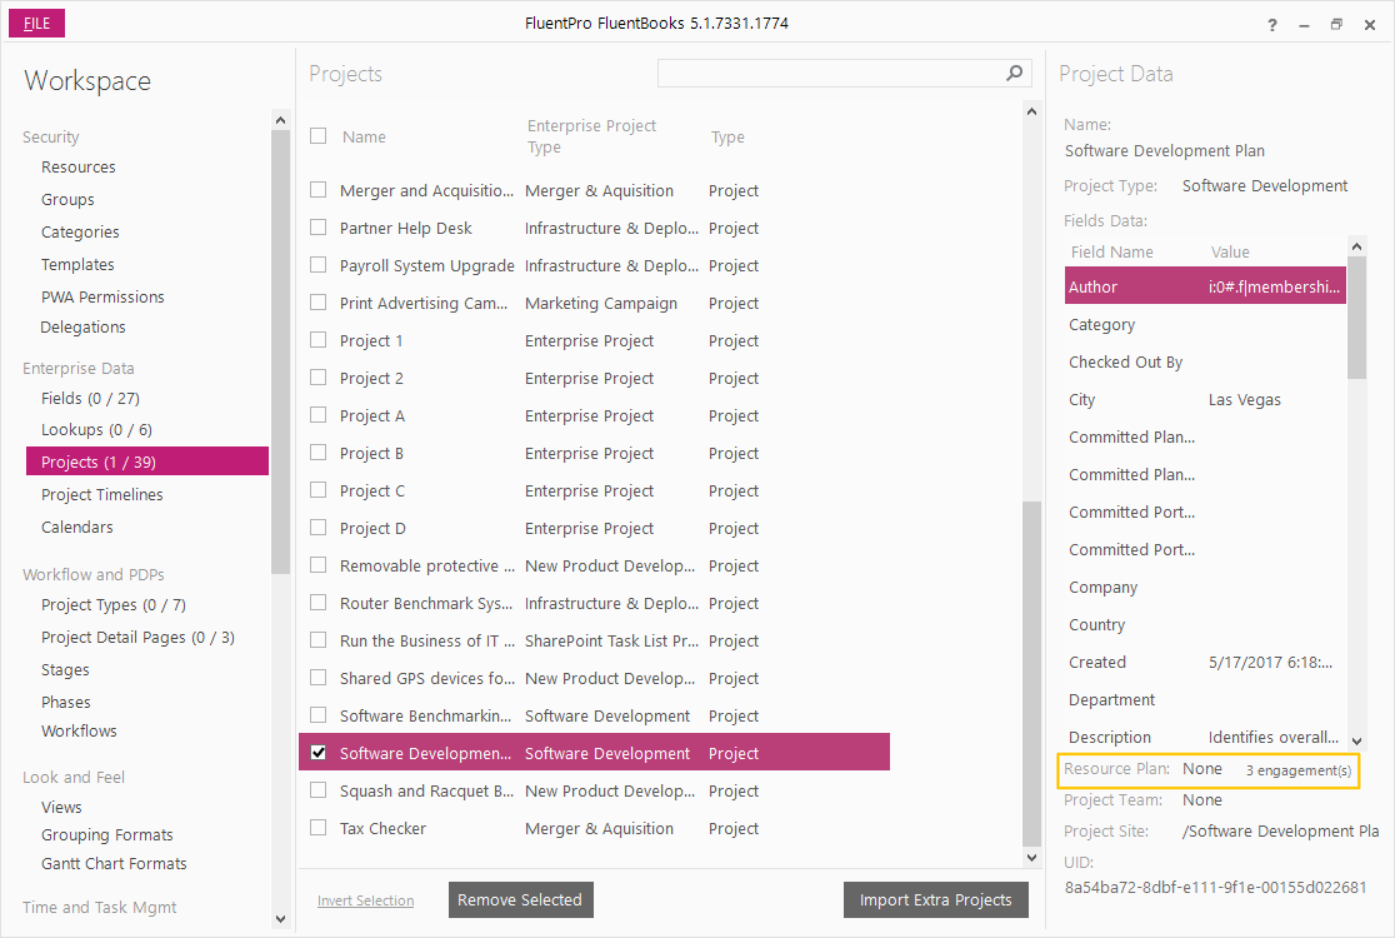Screen dimensions: 1395x938
Task: Open Project Detail Pages (0 / 3)
Action: 138,637
